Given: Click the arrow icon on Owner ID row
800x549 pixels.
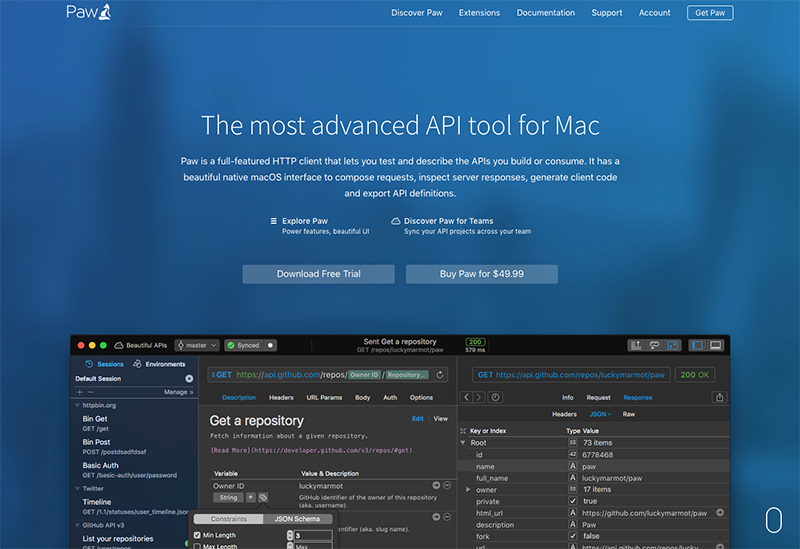Looking at the screenshot, I should pyautogui.click(x=436, y=486).
